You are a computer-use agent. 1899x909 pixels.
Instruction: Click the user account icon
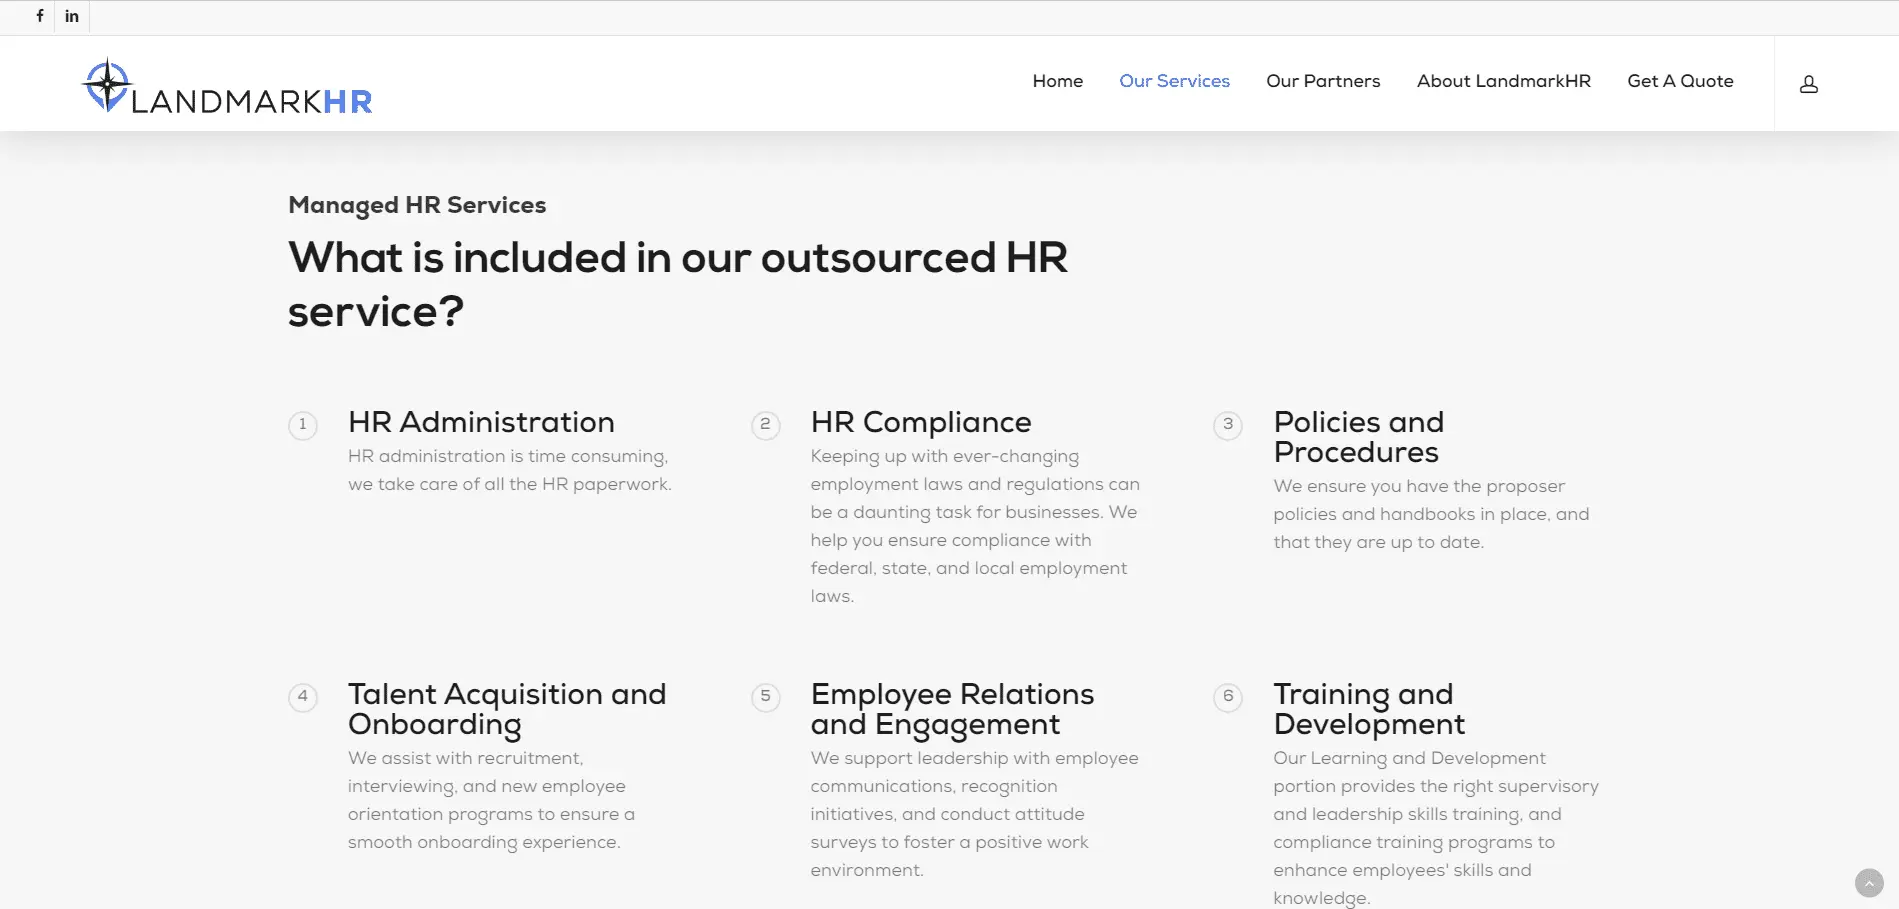(1809, 83)
